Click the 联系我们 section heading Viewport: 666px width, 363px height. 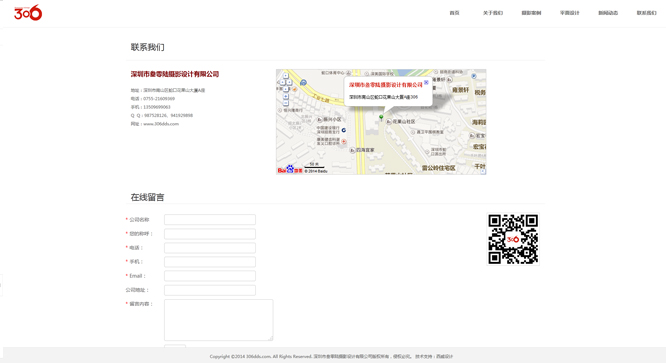pyautogui.click(x=147, y=47)
